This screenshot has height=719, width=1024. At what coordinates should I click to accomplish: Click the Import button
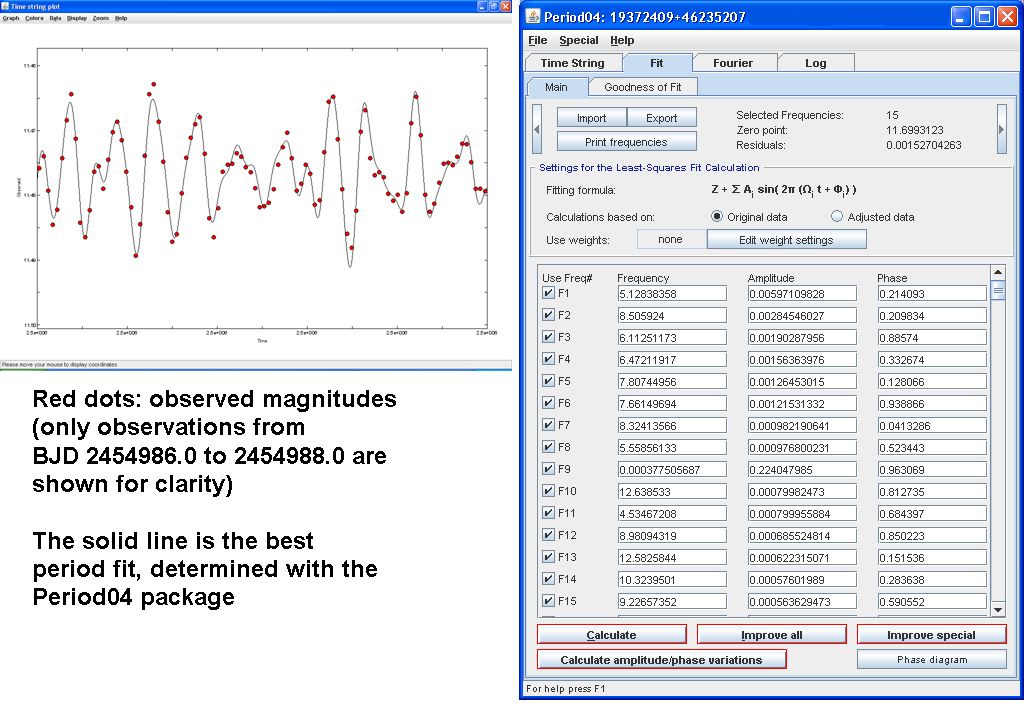(x=592, y=118)
